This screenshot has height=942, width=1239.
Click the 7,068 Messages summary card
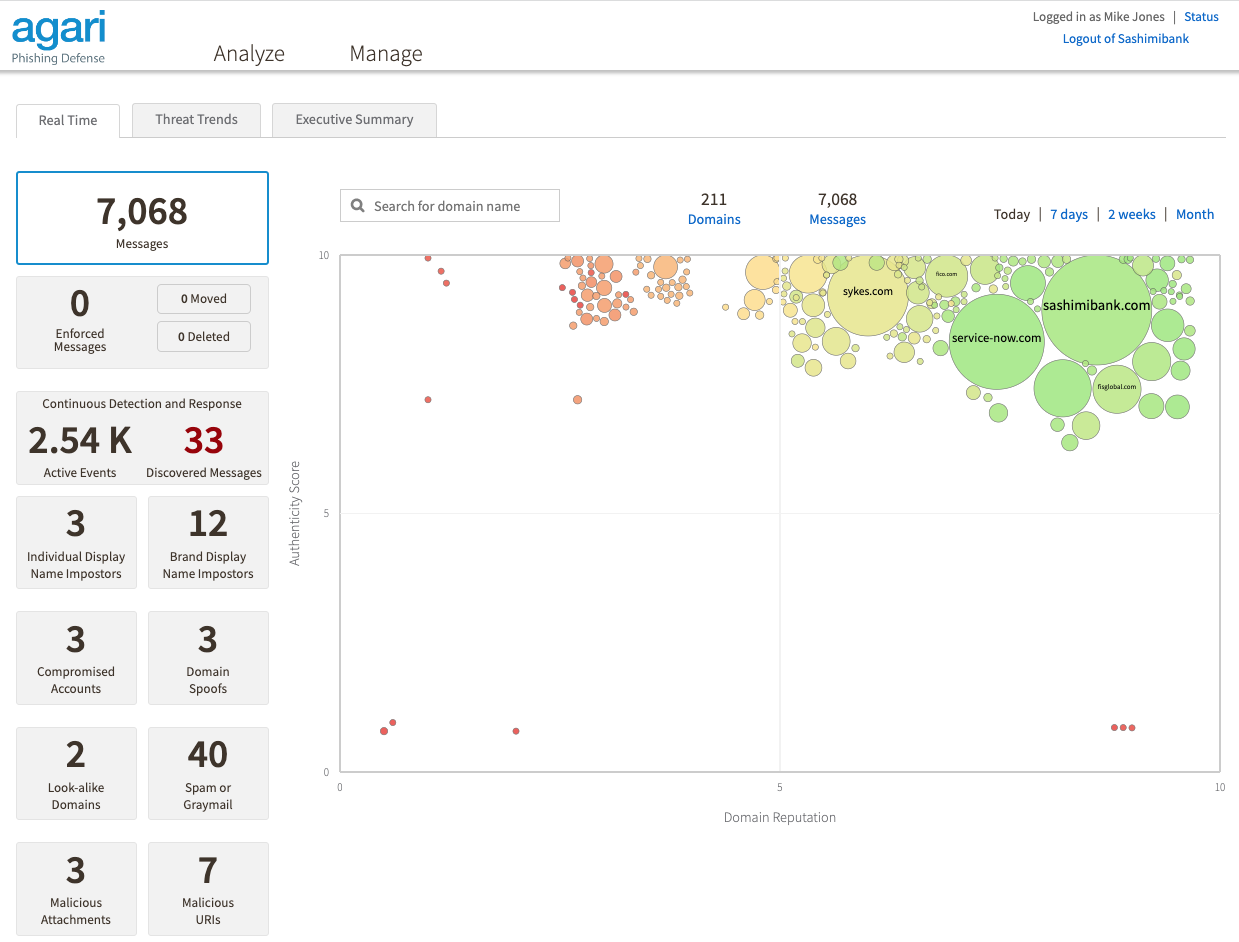coord(142,218)
